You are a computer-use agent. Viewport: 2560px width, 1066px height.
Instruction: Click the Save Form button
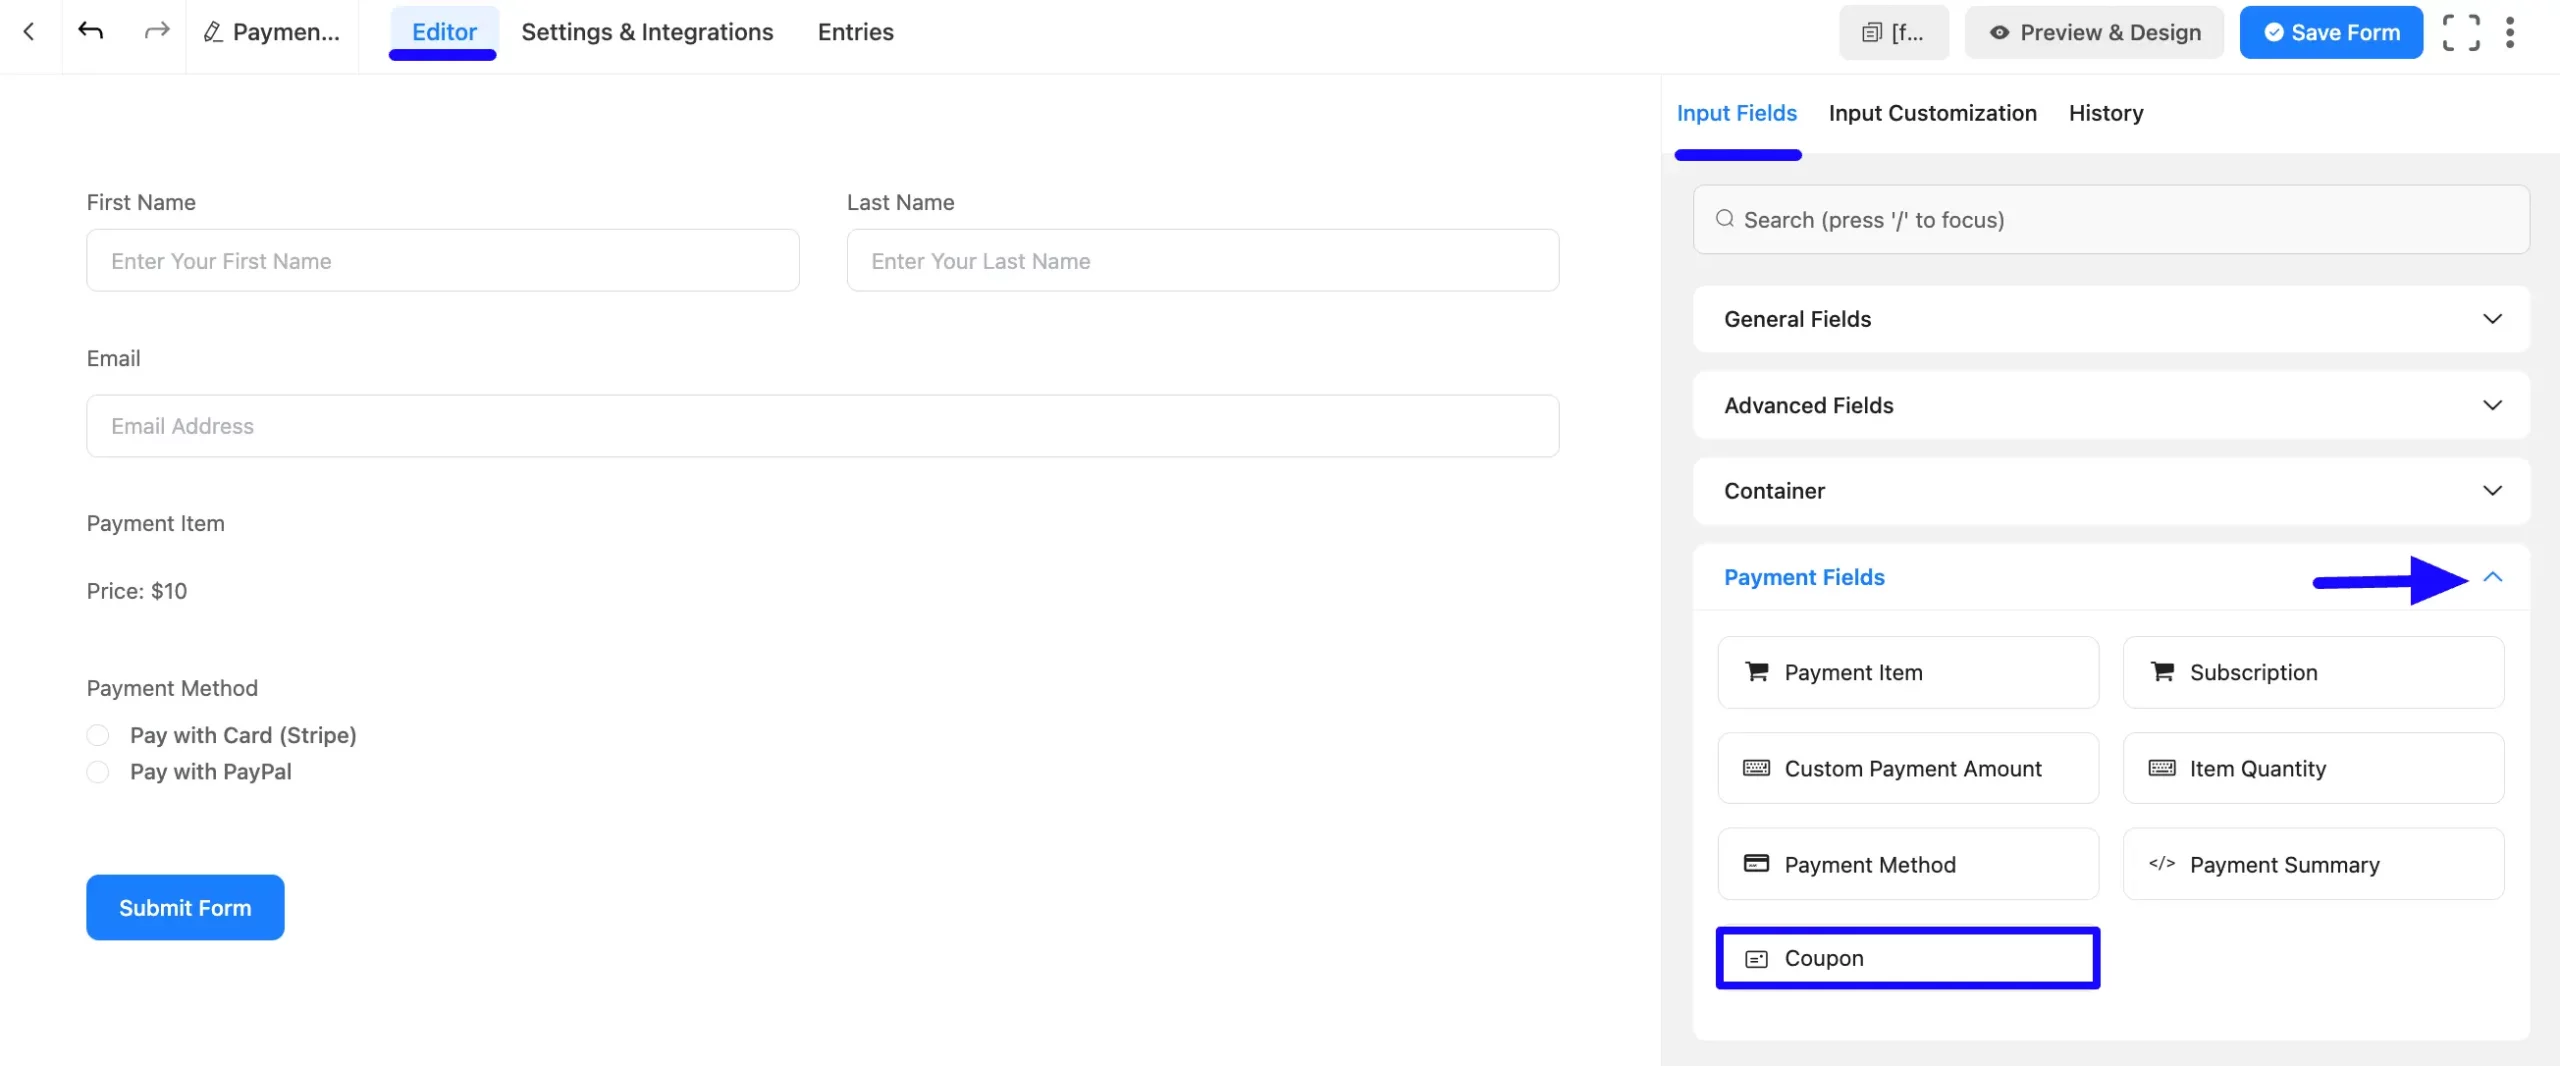(2330, 31)
